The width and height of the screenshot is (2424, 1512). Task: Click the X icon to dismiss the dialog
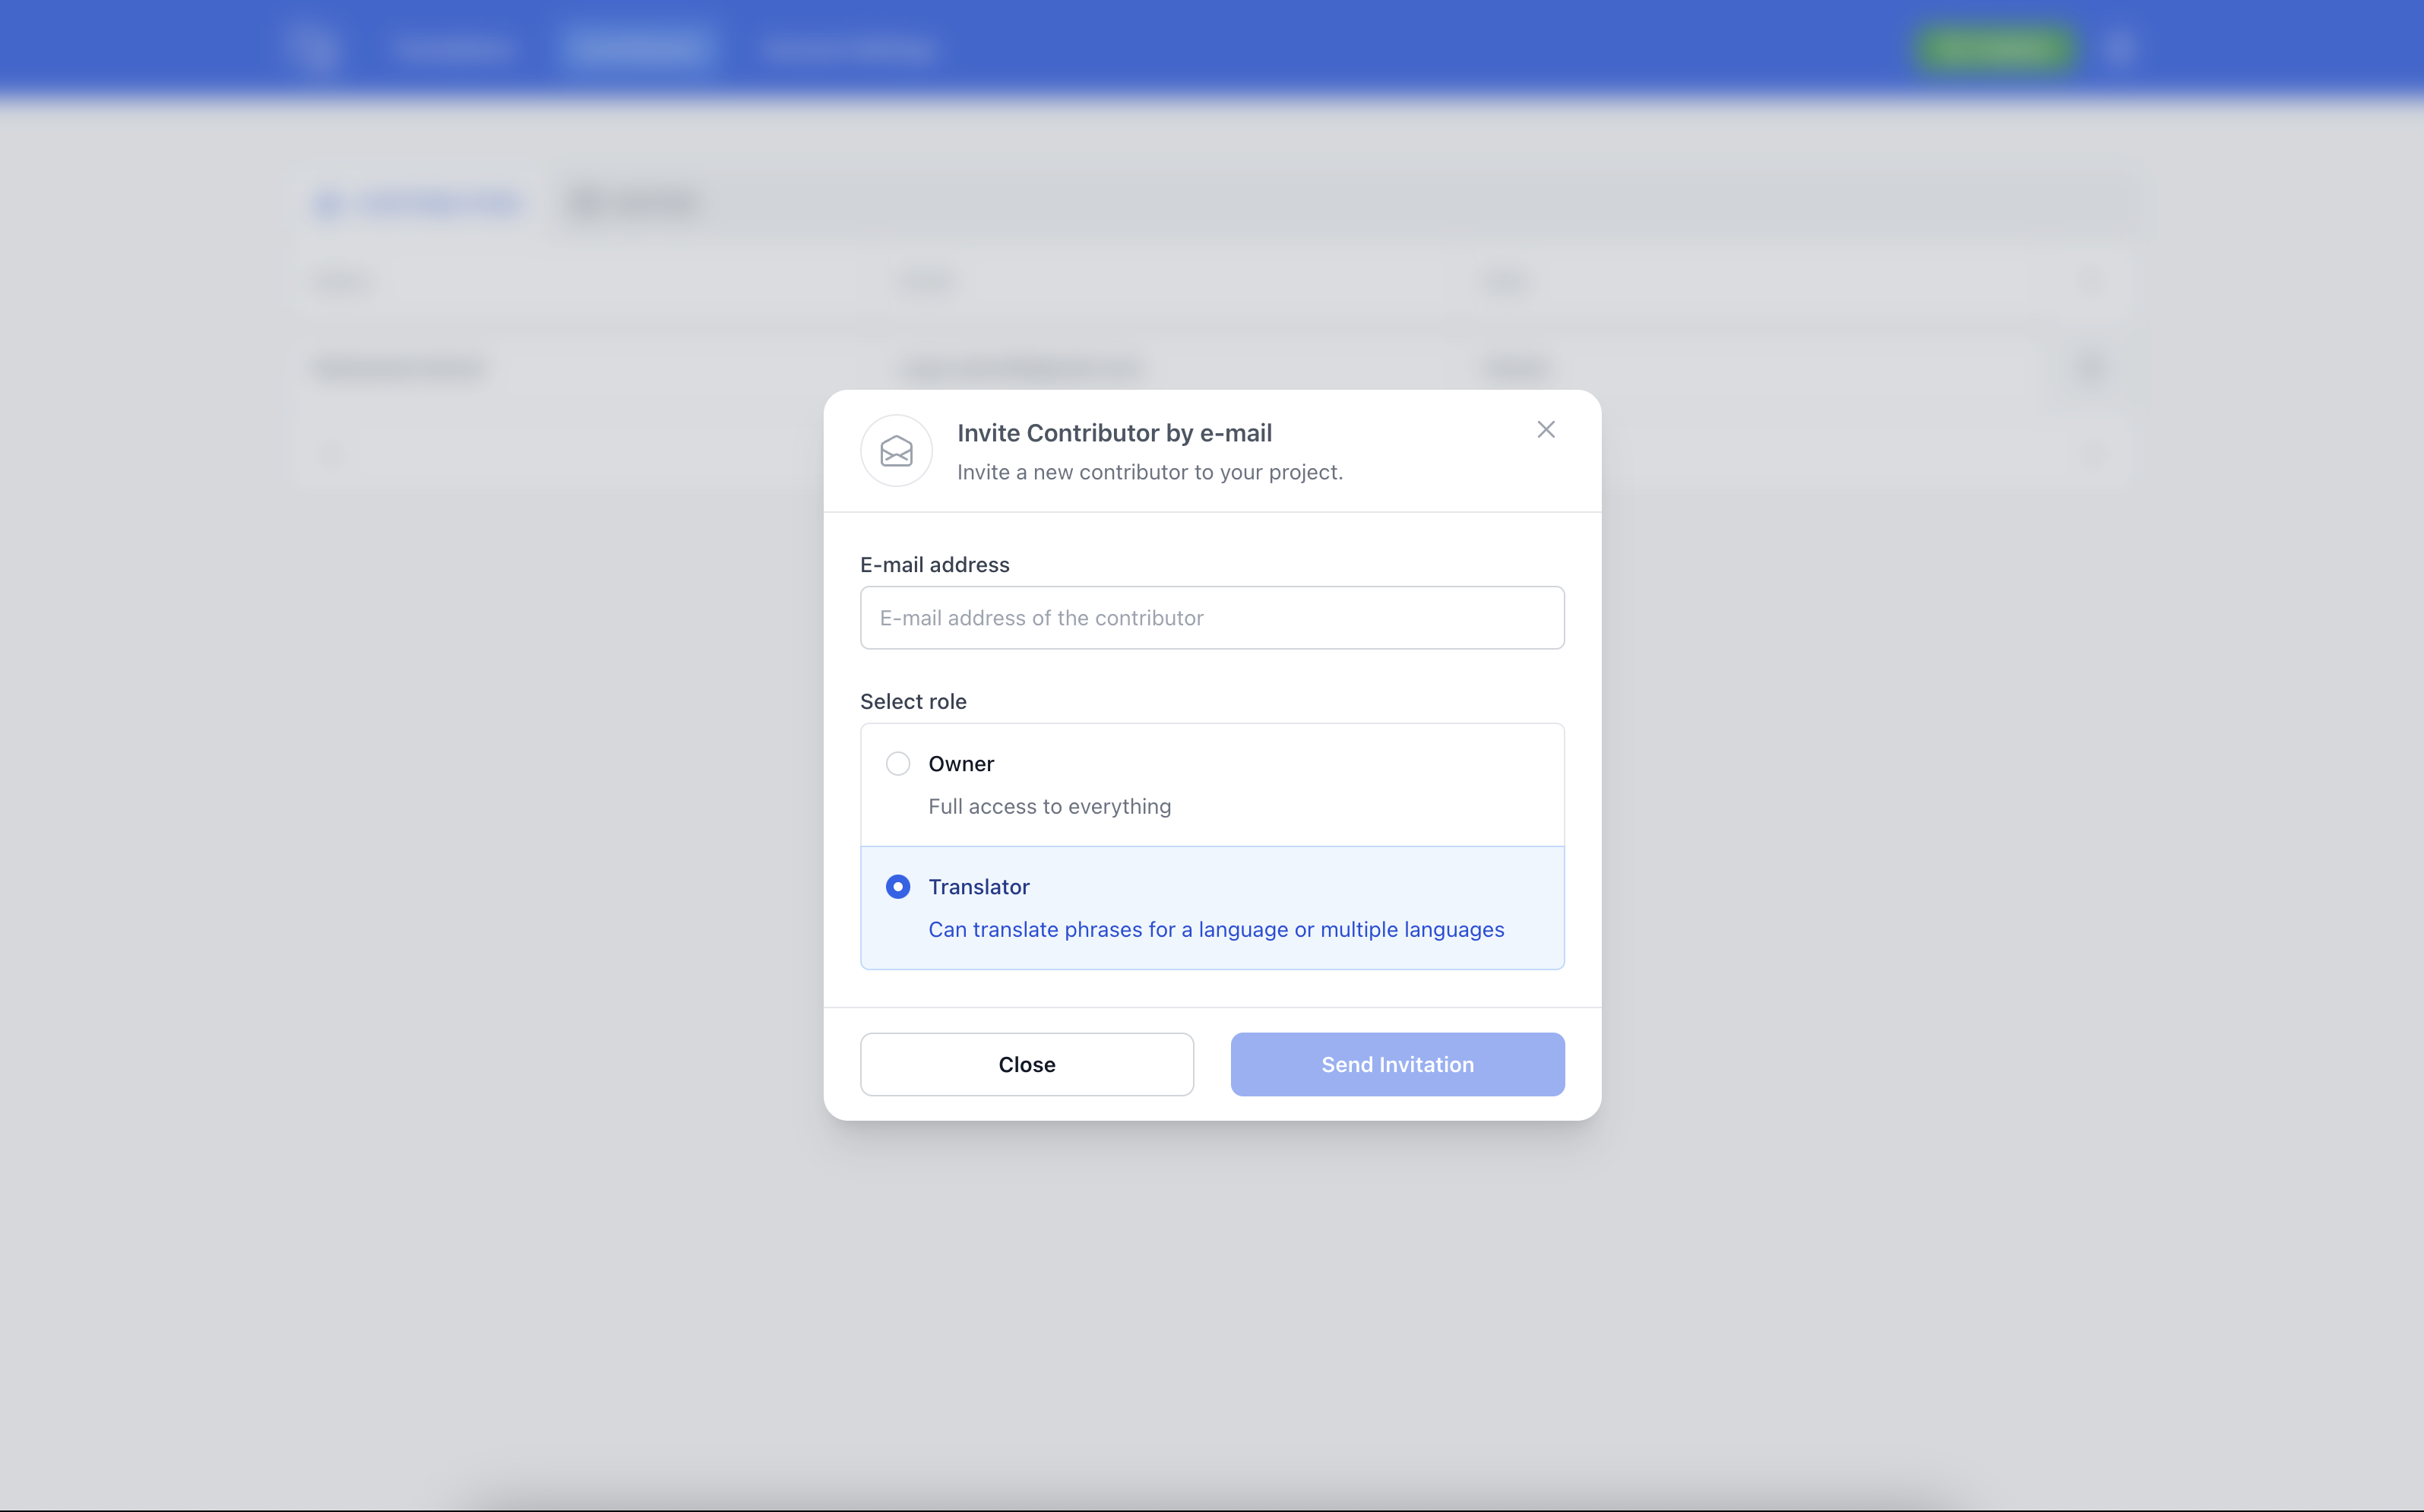pyautogui.click(x=1545, y=429)
